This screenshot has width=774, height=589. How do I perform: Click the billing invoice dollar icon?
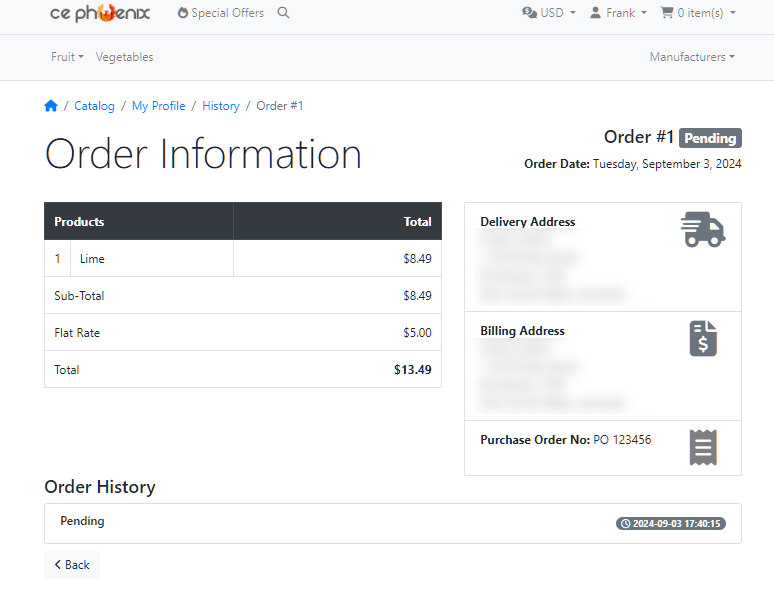click(x=703, y=339)
